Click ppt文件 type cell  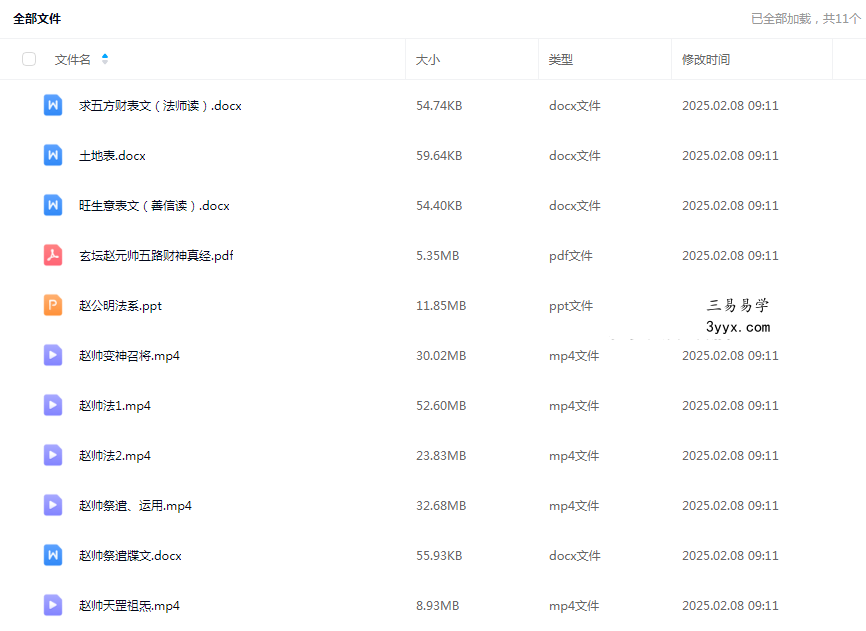[x=571, y=305]
